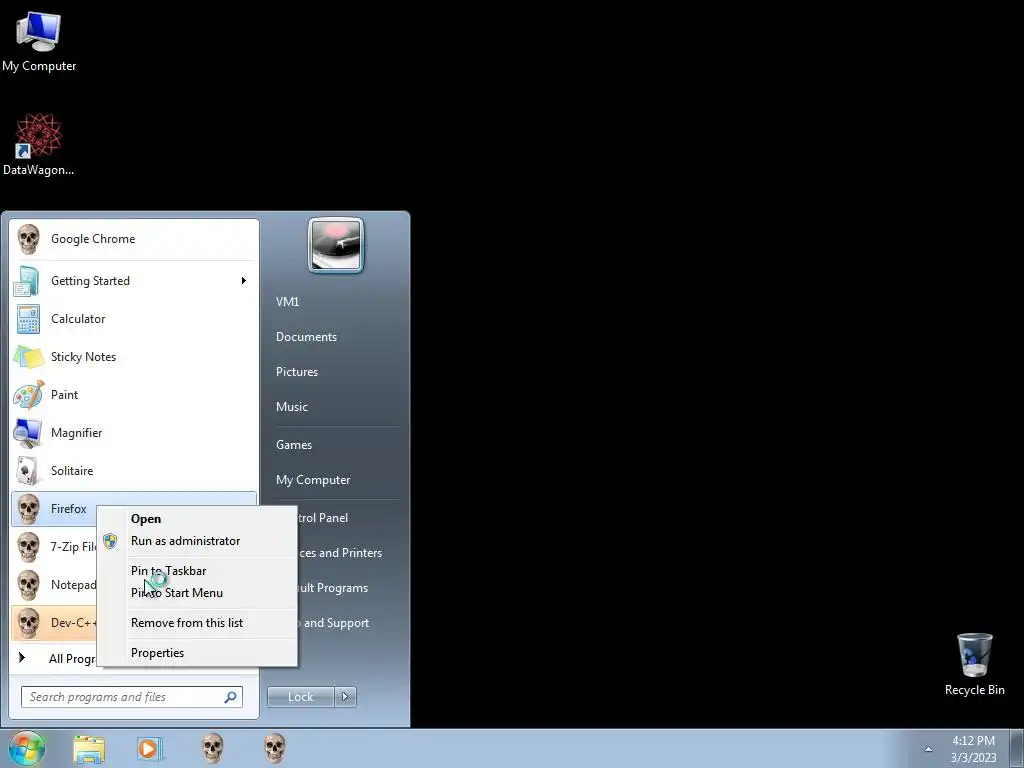Click the Sticky Notes icon

(x=28, y=357)
